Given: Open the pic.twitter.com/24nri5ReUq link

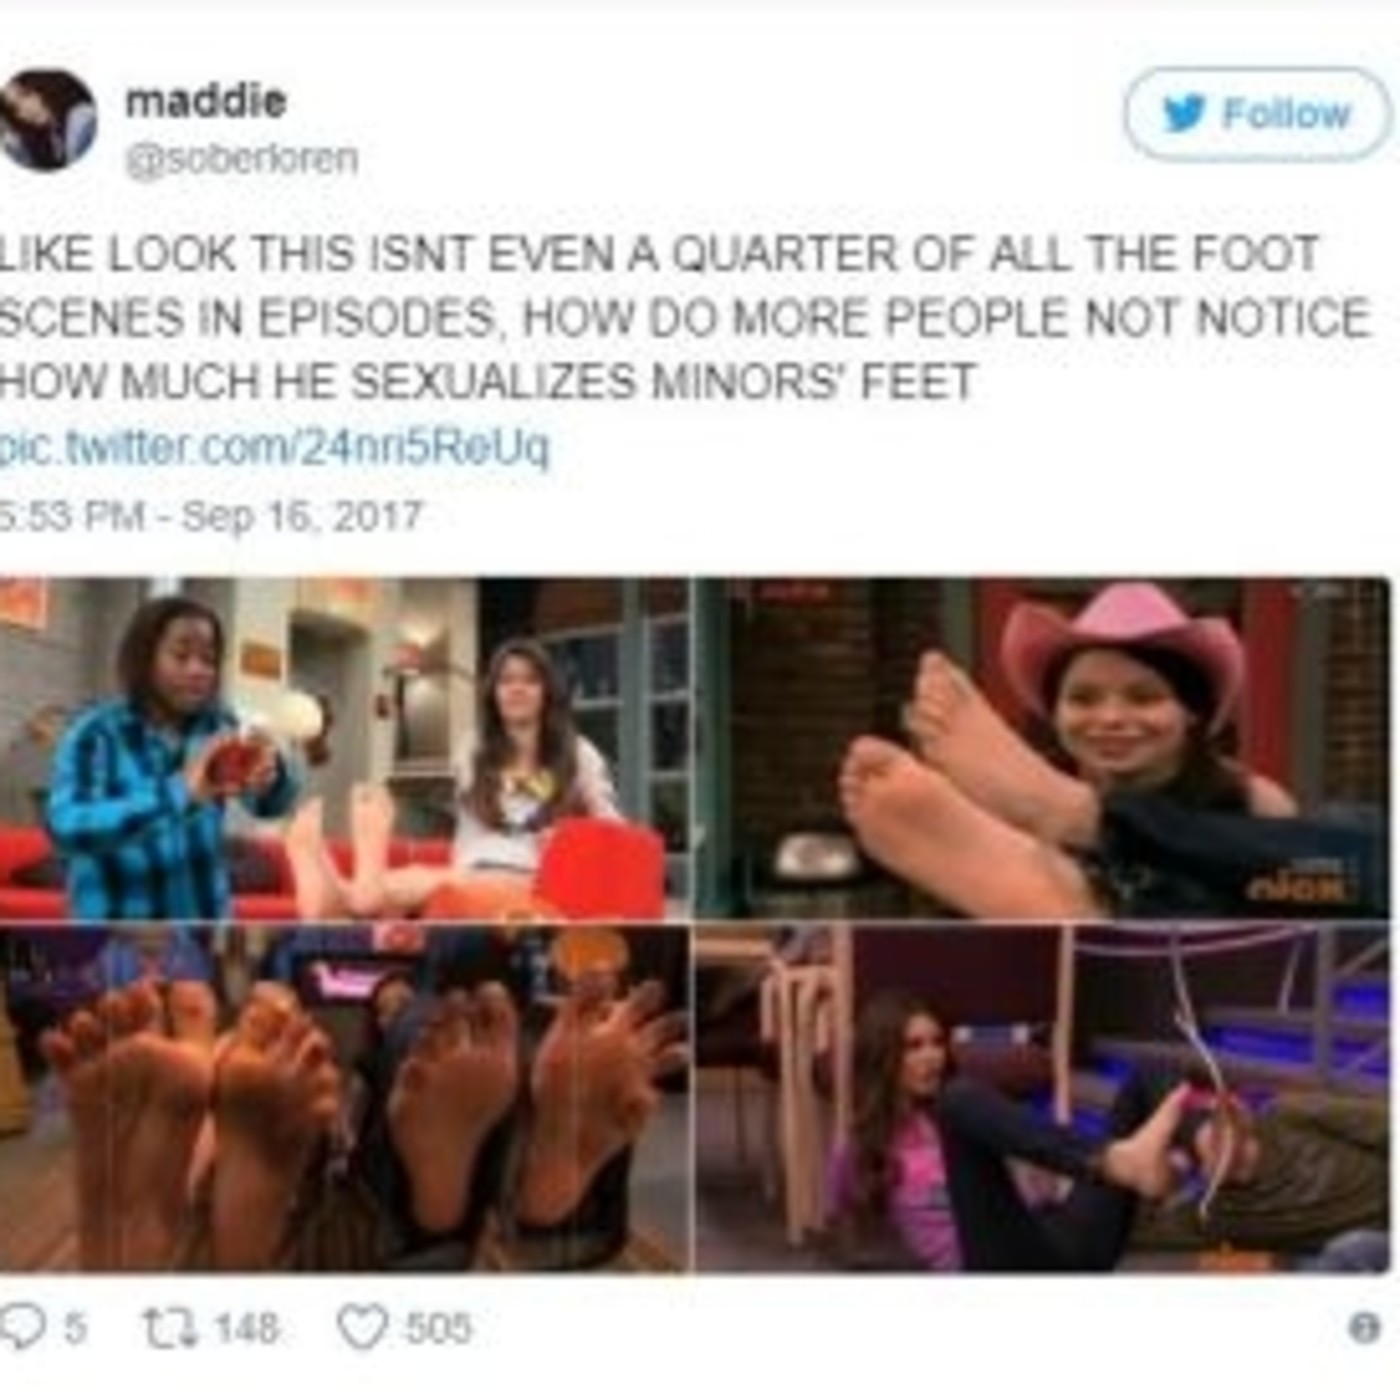Looking at the screenshot, I should (x=275, y=446).
